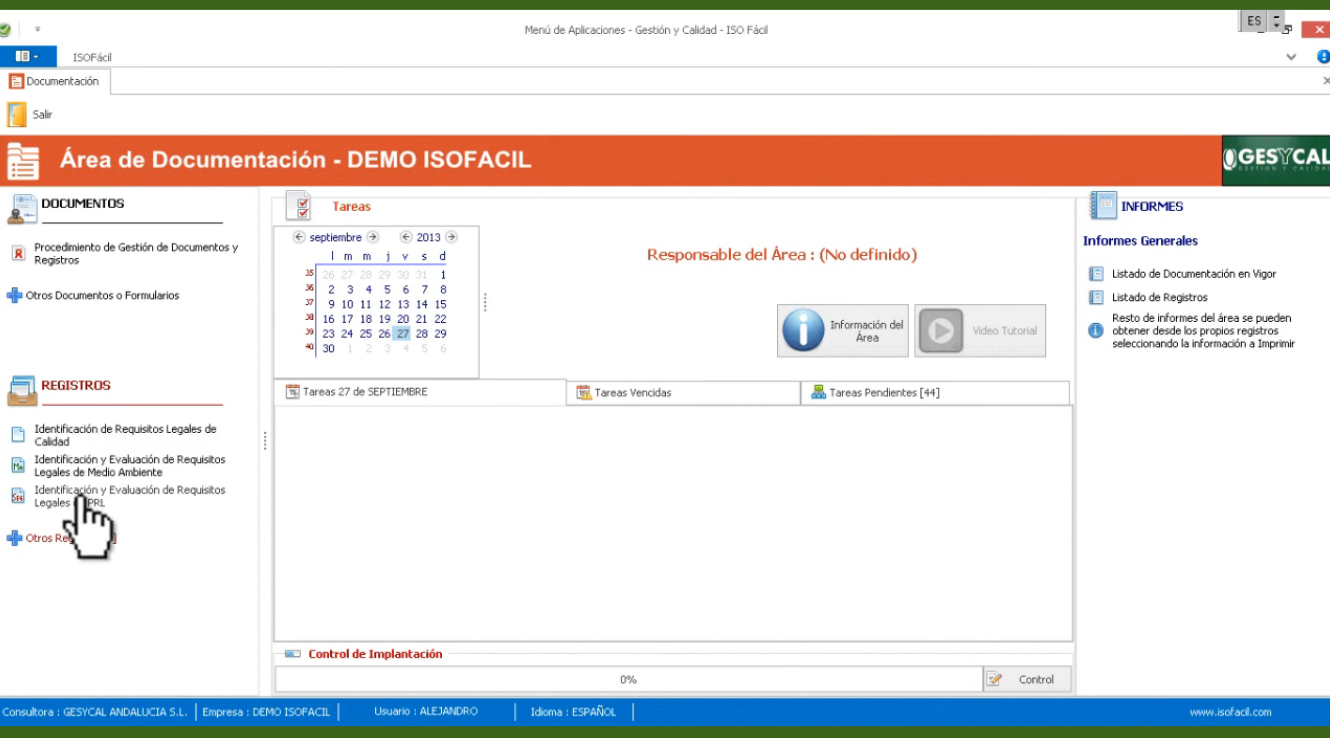Image resolution: width=1330 pixels, height=738 pixels.
Task: Click the INFORMES heading
Action: click(1152, 207)
